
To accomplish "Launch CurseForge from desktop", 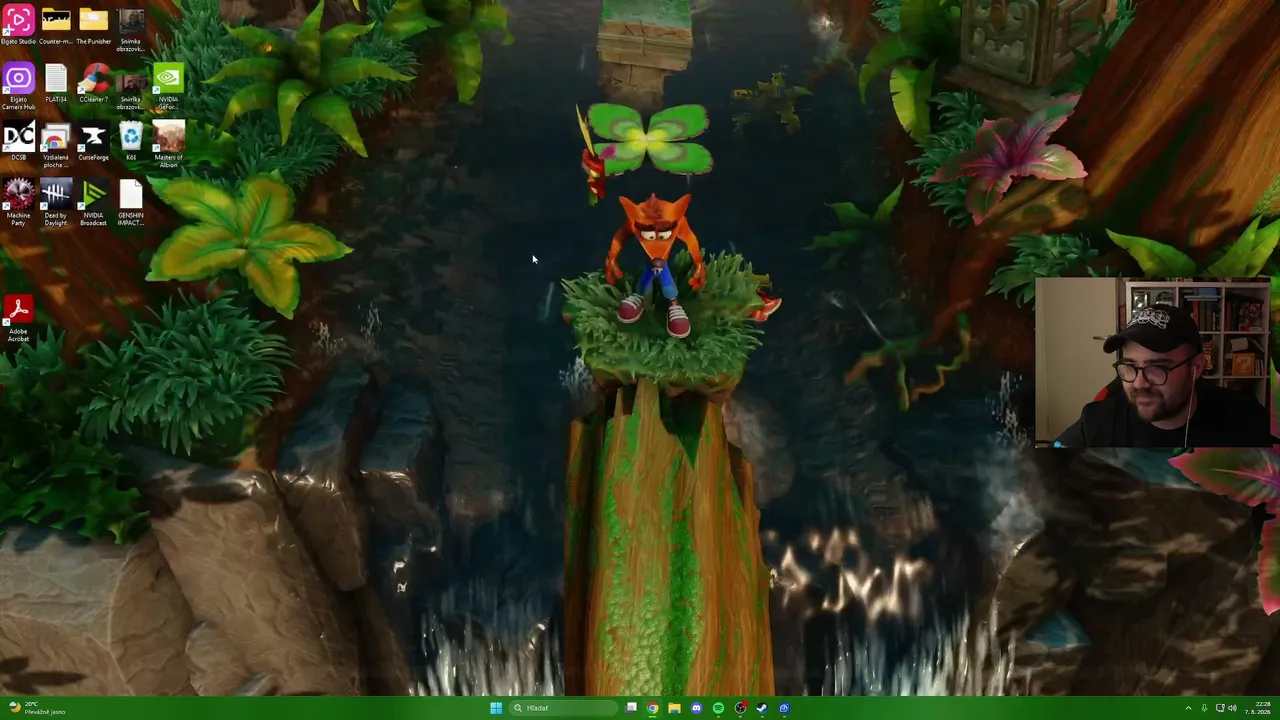I will (x=93, y=142).
